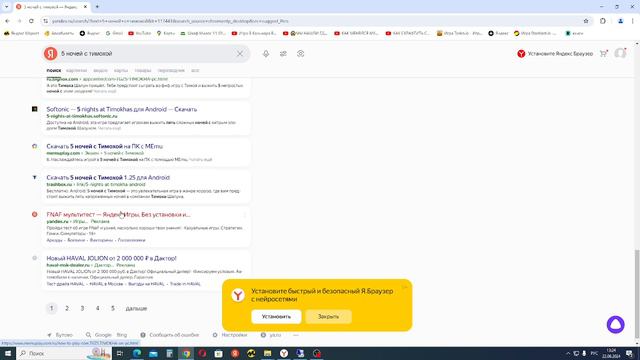Click 'дальше' for next results page

[136, 308]
